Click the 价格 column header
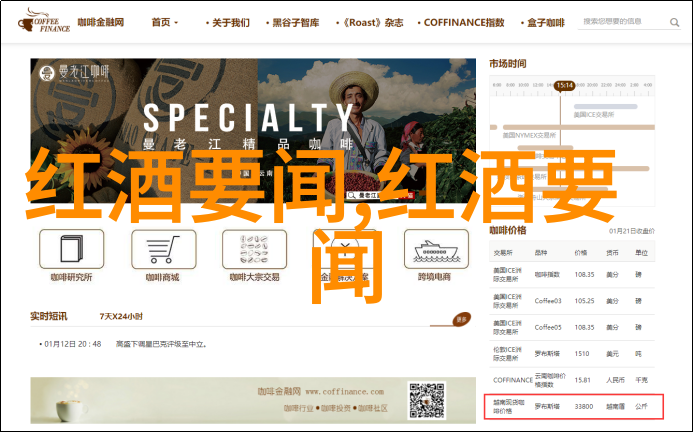Image resolution: width=694 pixels, height=433 pixels. coord(581,253)
